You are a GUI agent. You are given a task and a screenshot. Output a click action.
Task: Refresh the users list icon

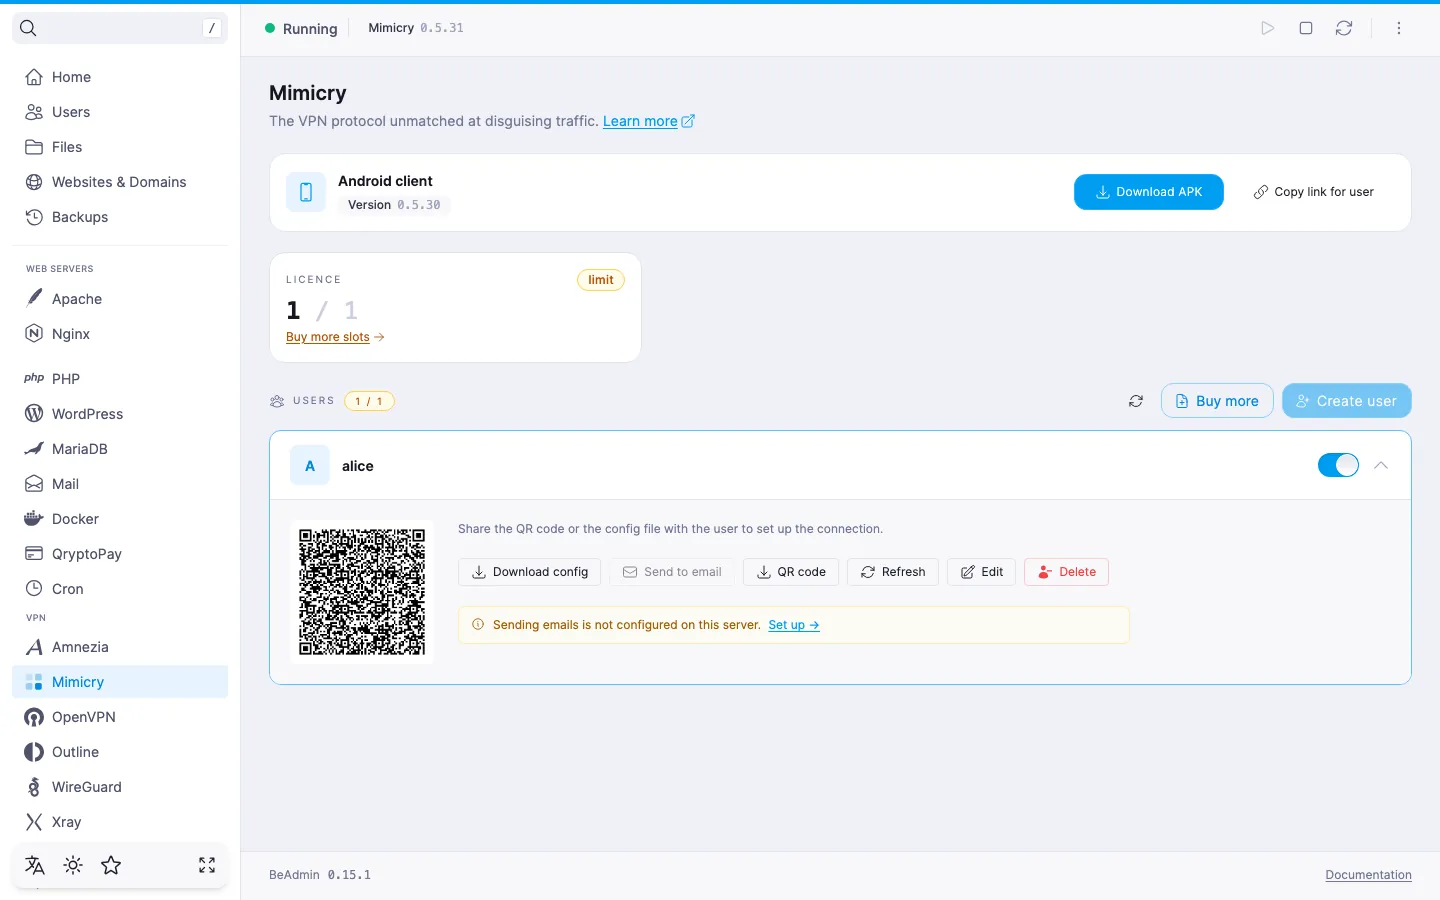(1136, 401)
